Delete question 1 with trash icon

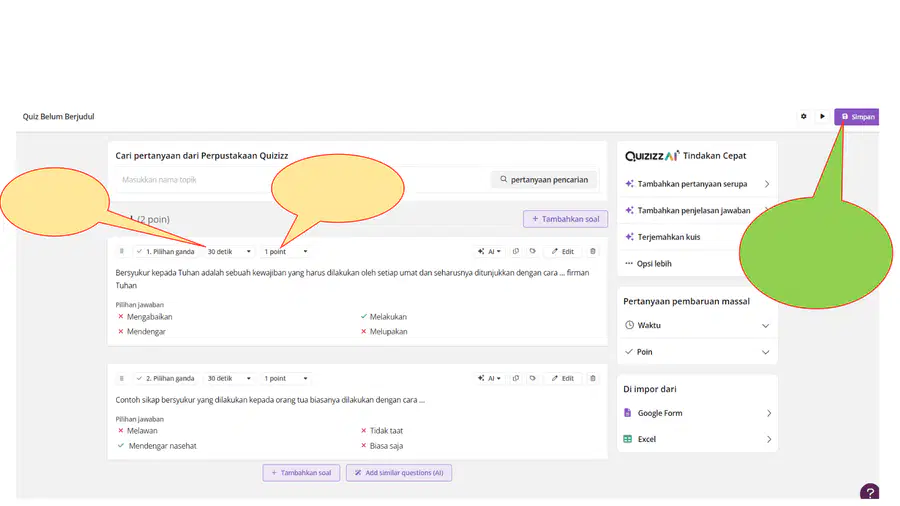593,251
